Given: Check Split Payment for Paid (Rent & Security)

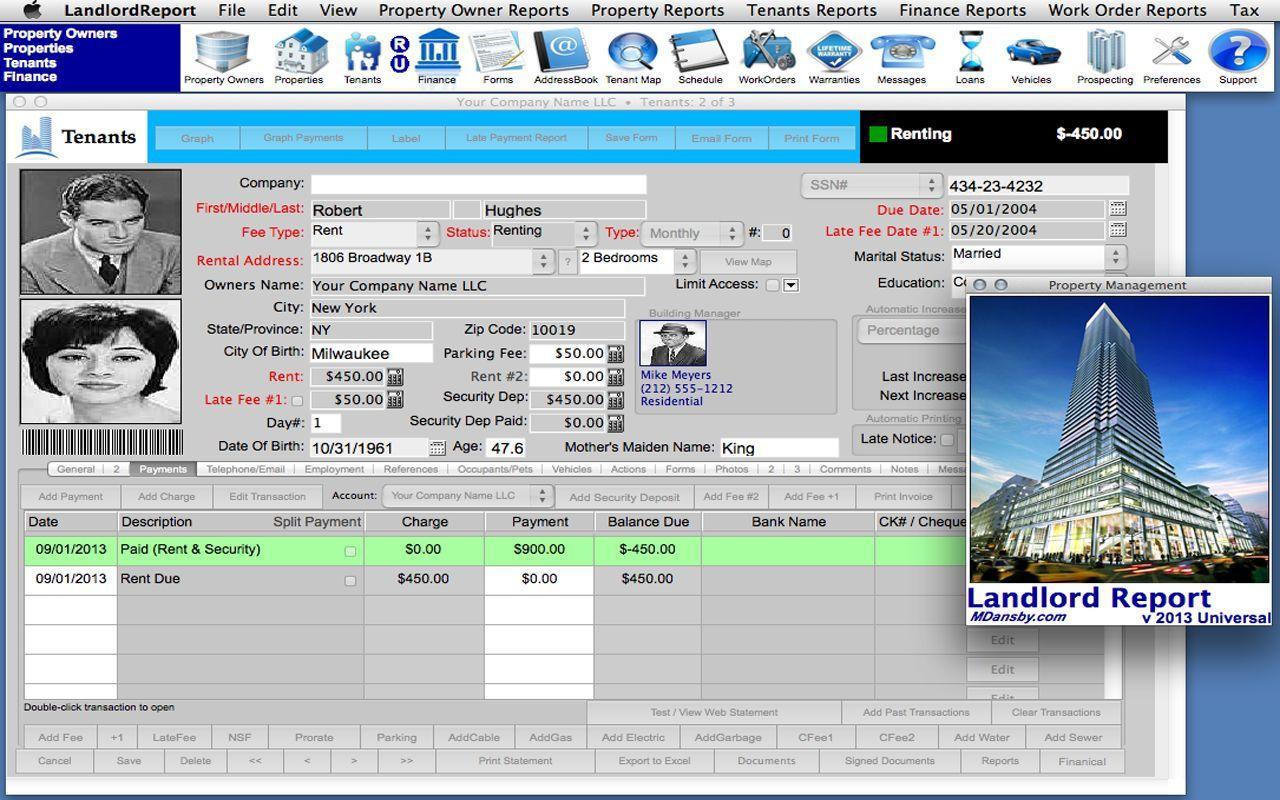Looking at the screenshot, I should pyautogui.click(x=350, y=551).
